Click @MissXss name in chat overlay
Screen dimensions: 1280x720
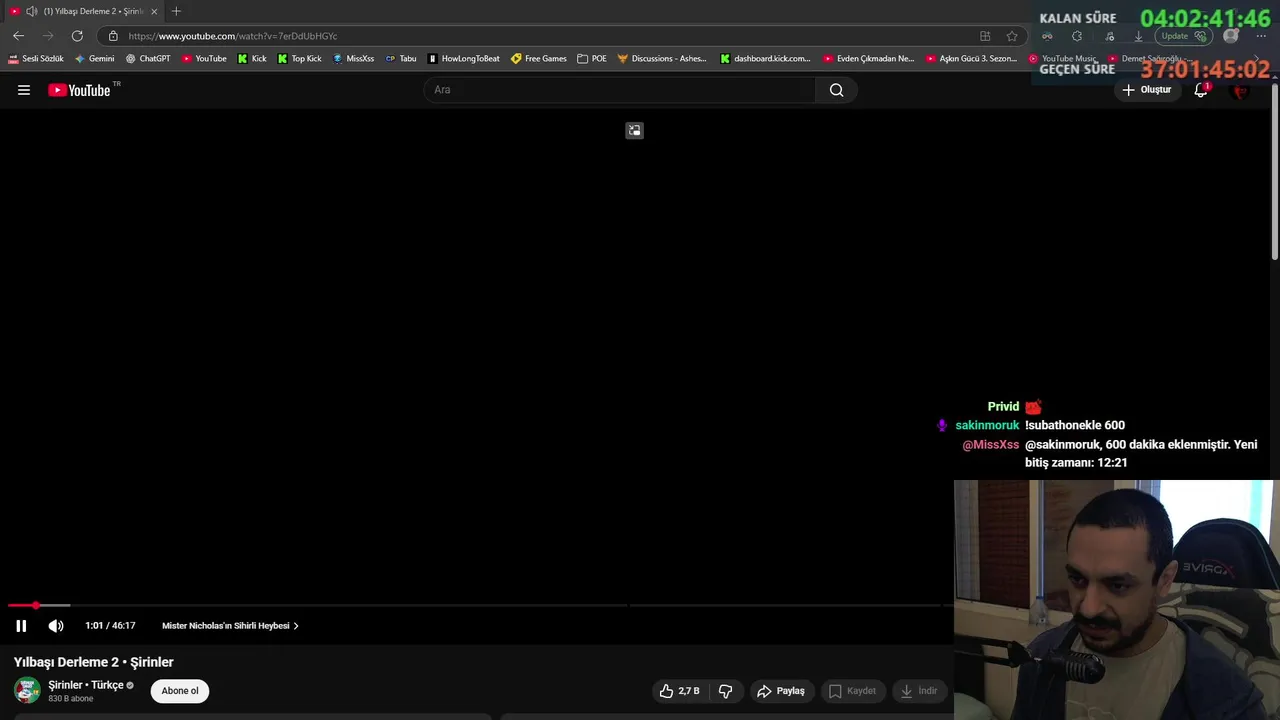[991, 445]
